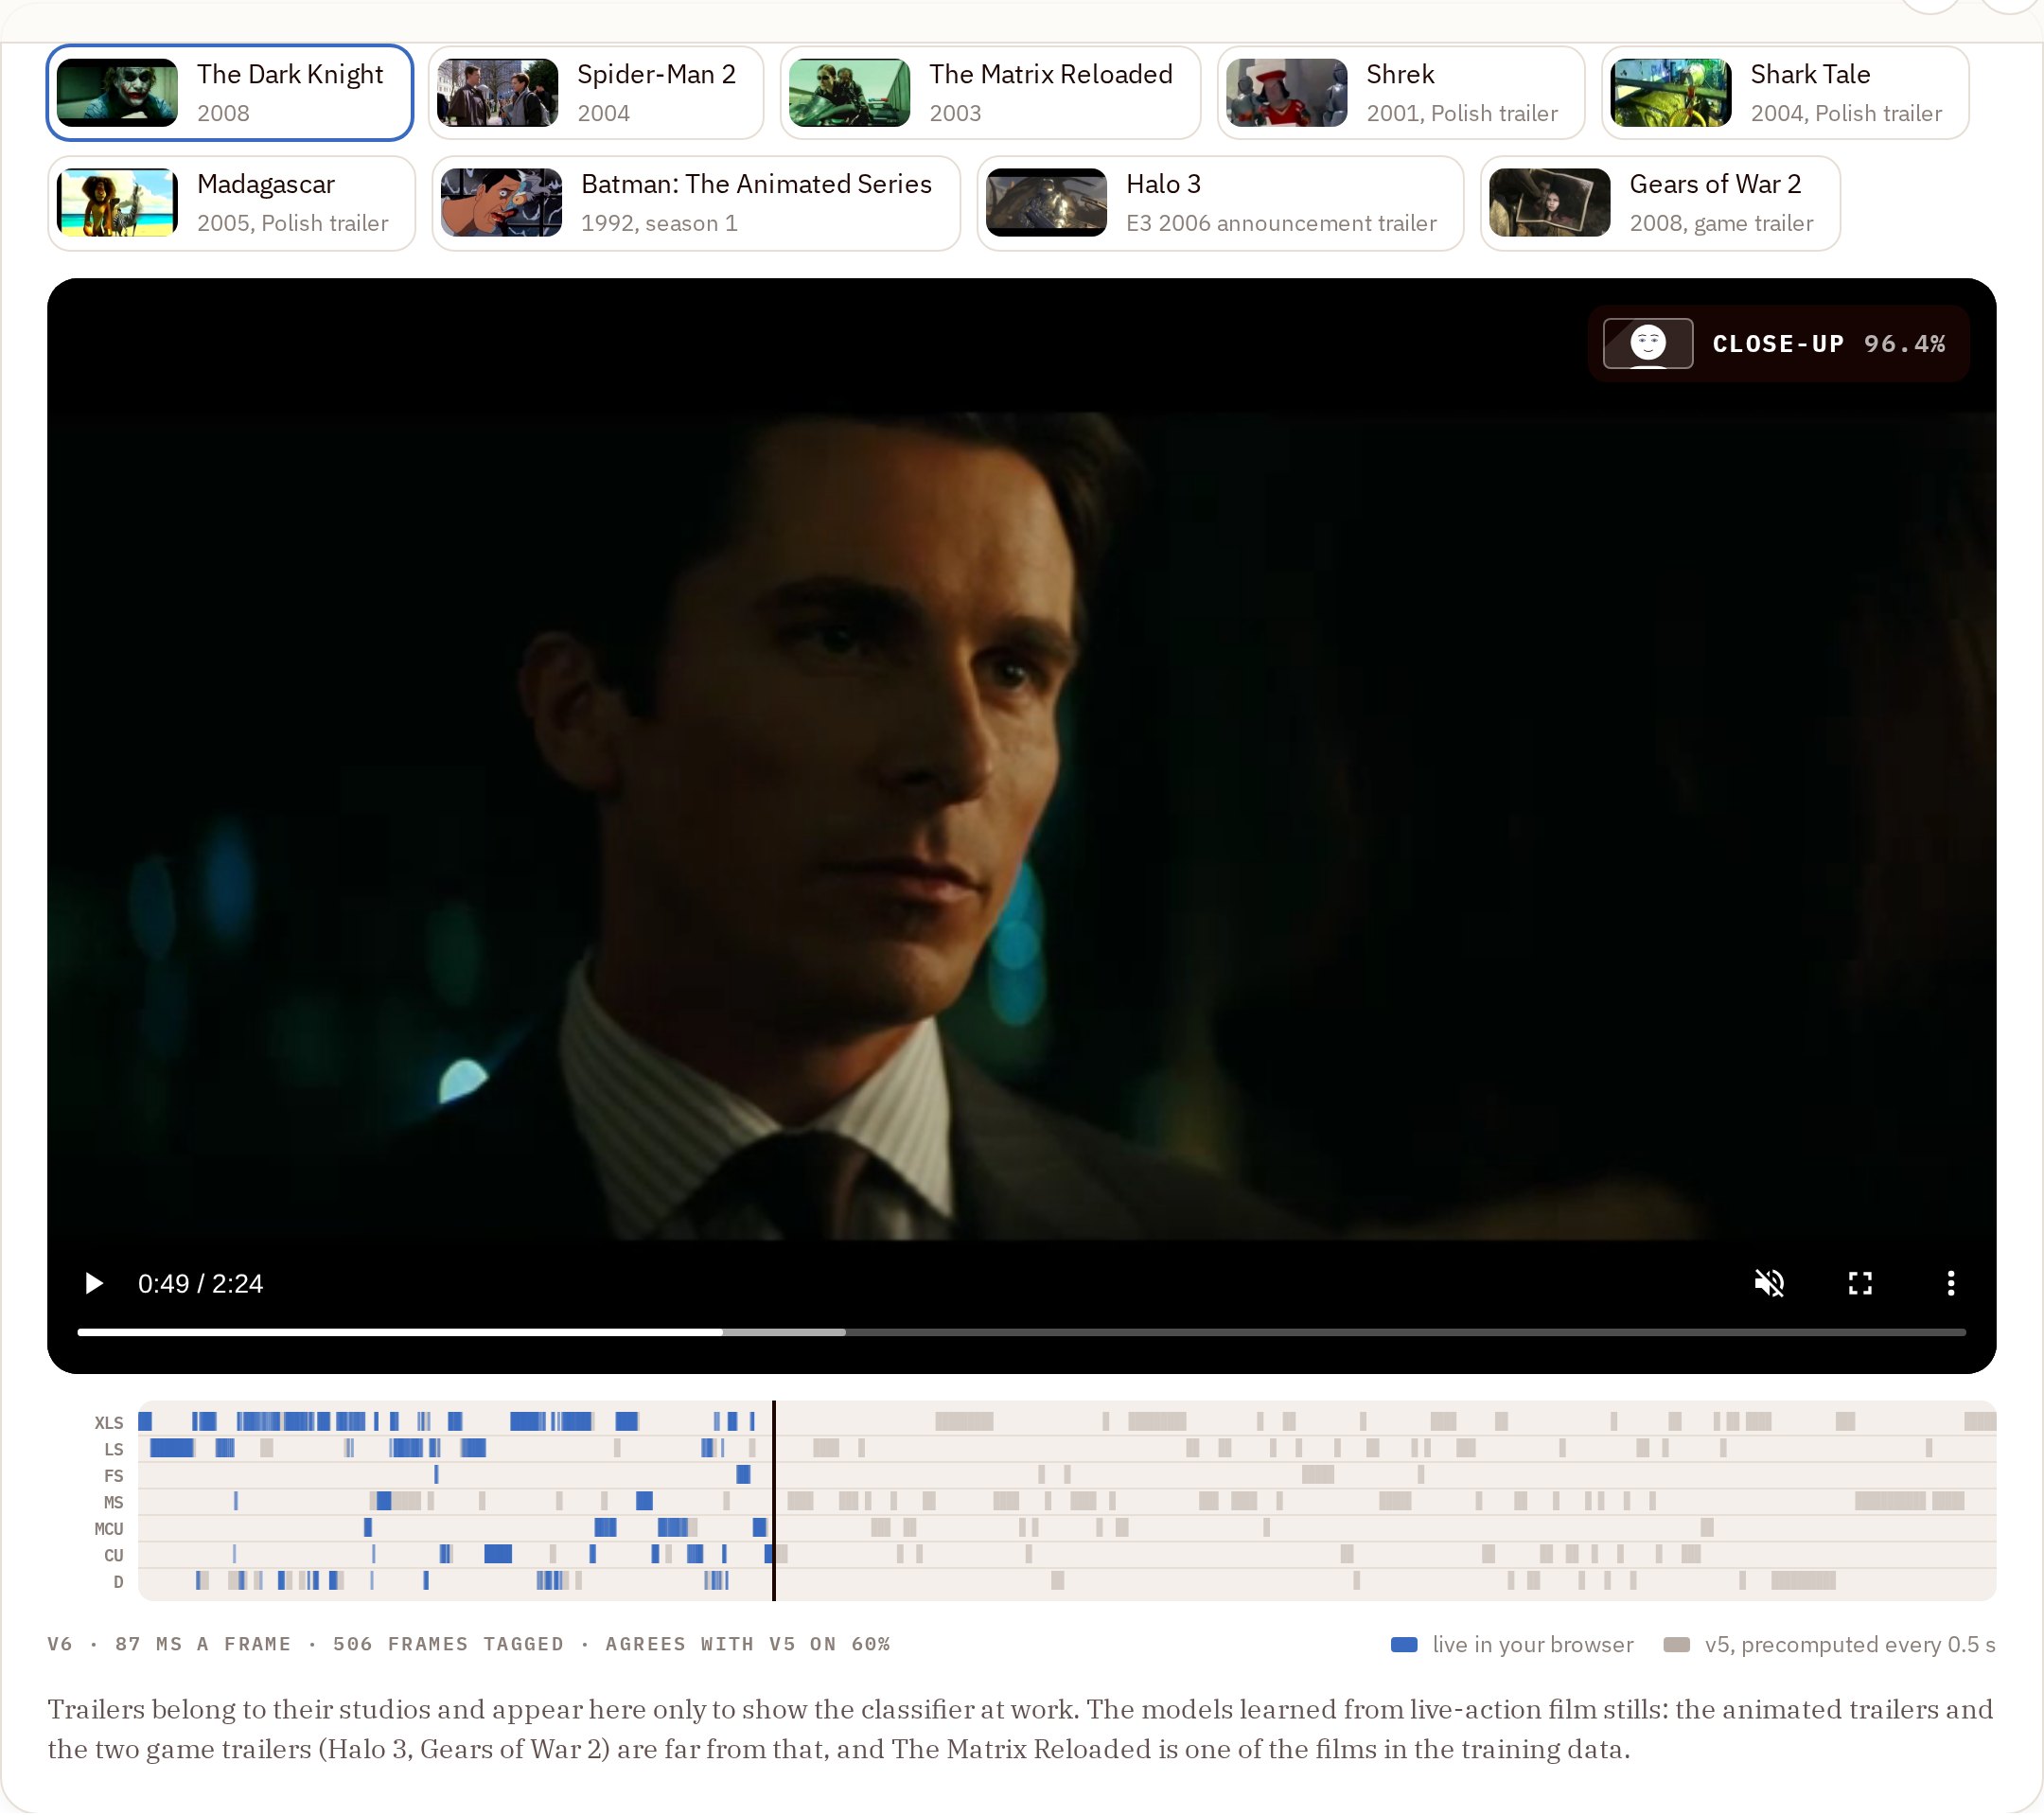The image size is (2044, 1815).
Task: Select The Matrix Reloaded trailer card
Action: [990, 93]
